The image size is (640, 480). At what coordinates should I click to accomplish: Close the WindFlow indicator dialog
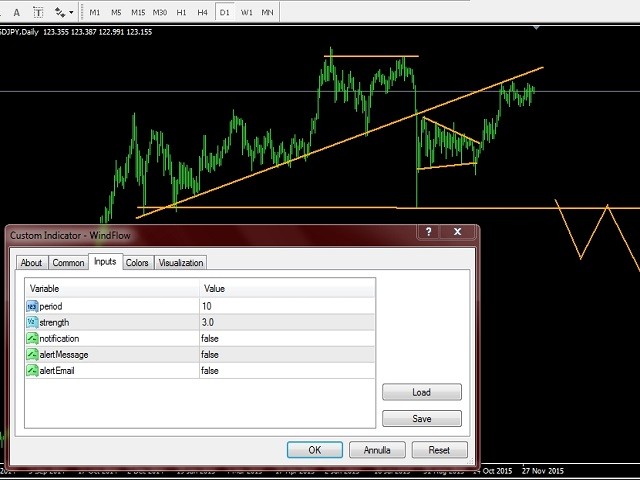coord(458,232)
